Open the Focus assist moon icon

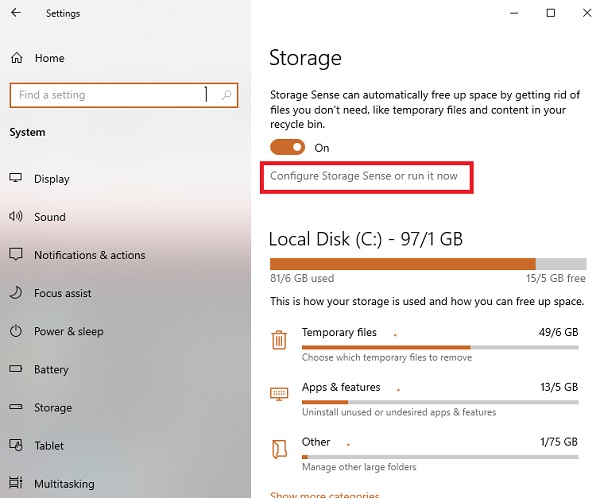coord(16,293)
